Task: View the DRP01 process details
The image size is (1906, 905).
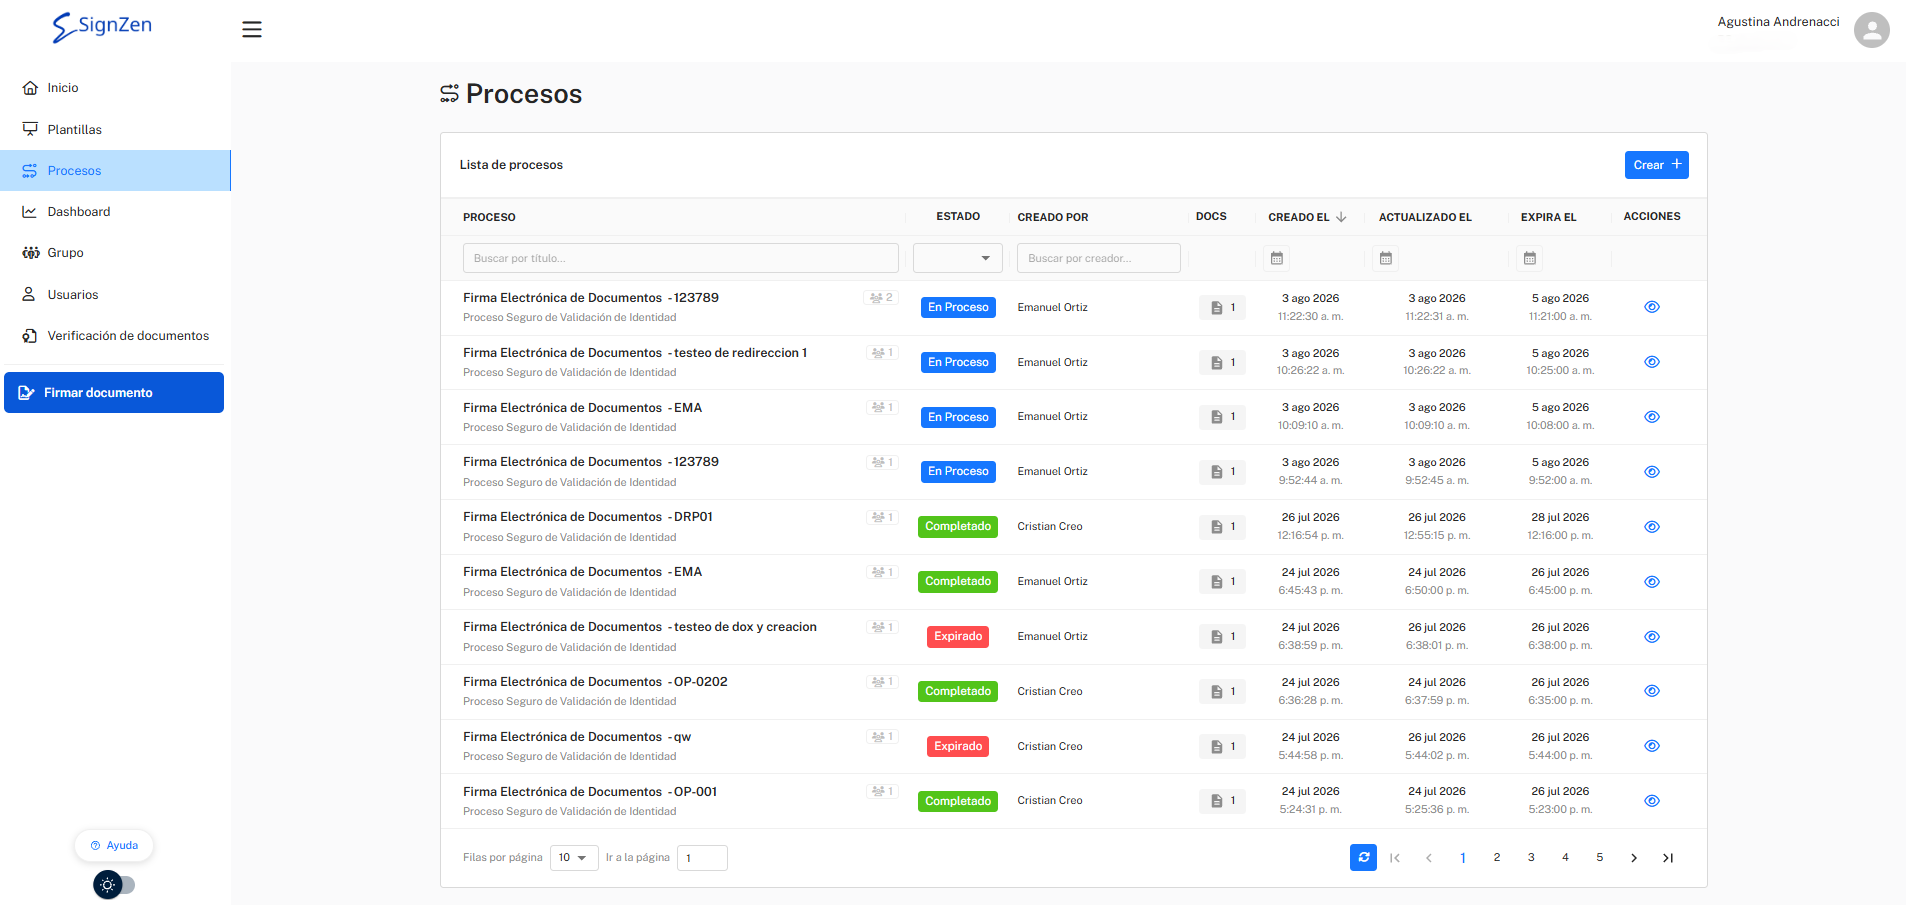Action: (x=1652, y=527)
